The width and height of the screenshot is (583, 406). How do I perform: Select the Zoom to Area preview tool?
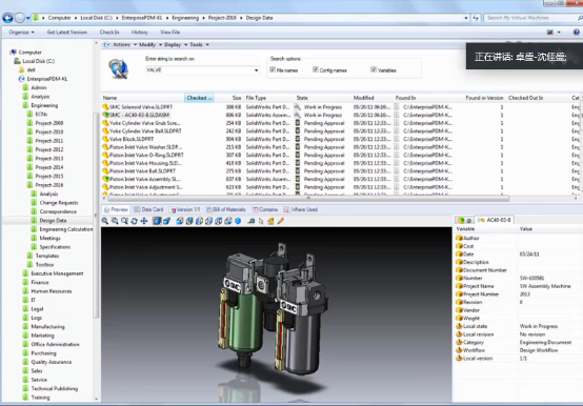(115, 221)
